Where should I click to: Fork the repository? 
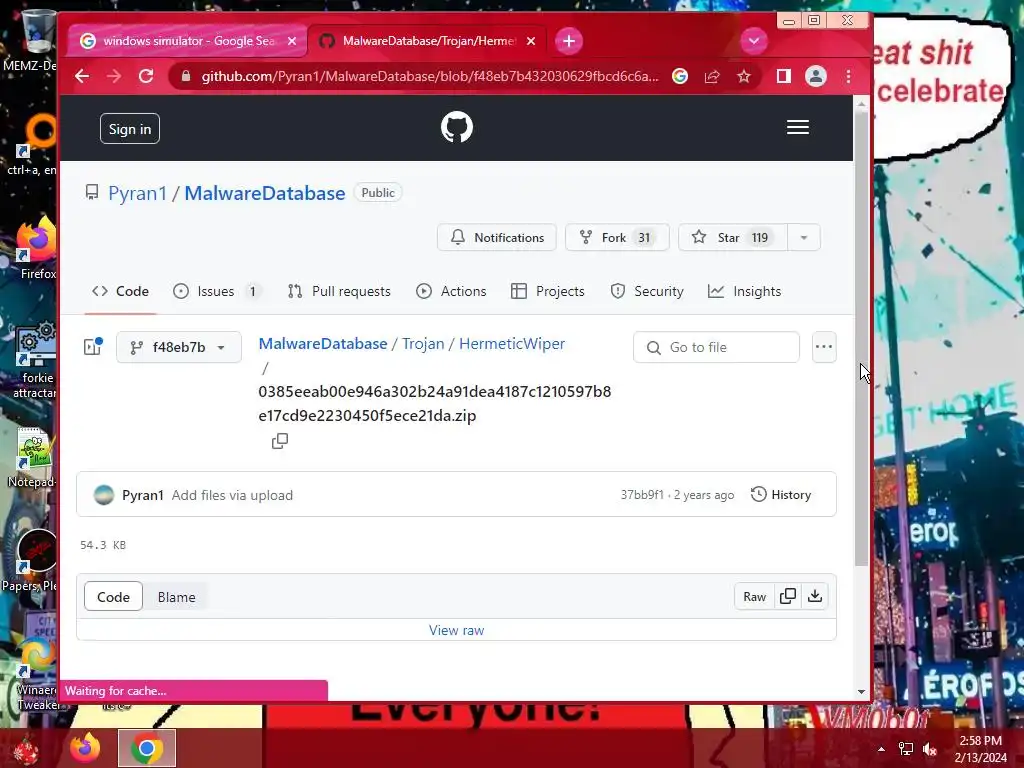coord(617,238)
